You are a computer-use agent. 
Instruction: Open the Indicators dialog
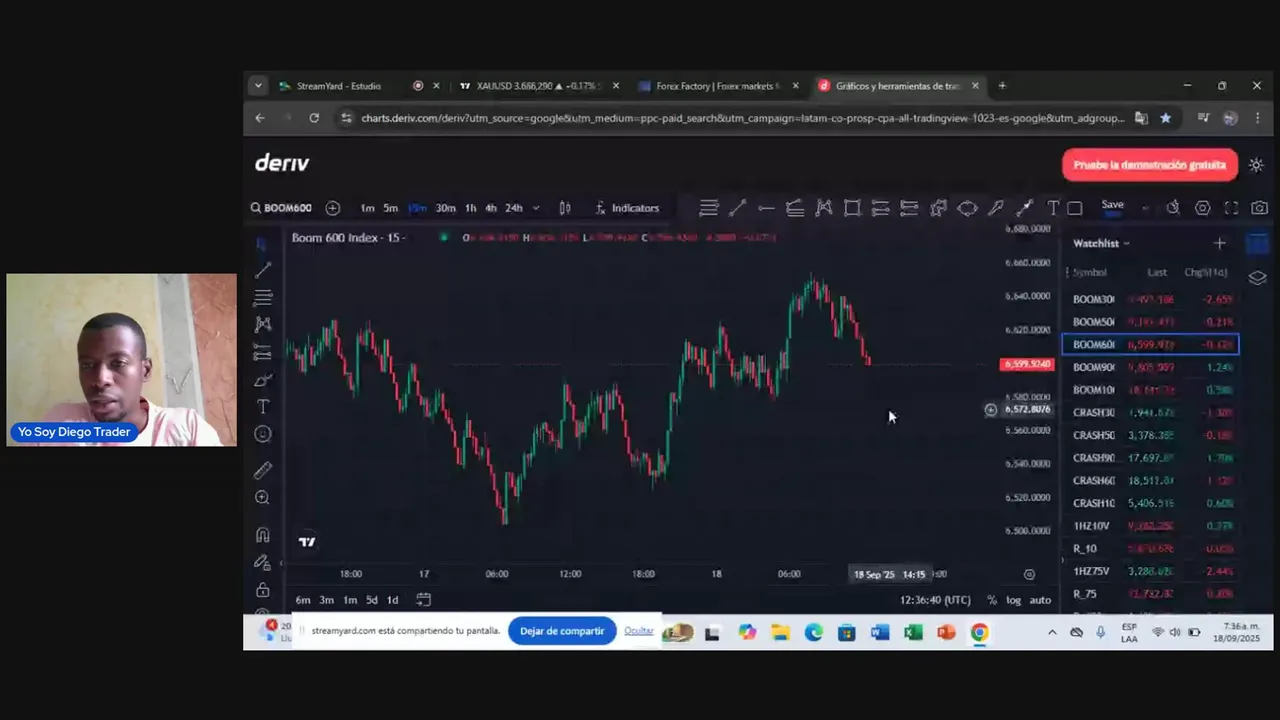627,208
